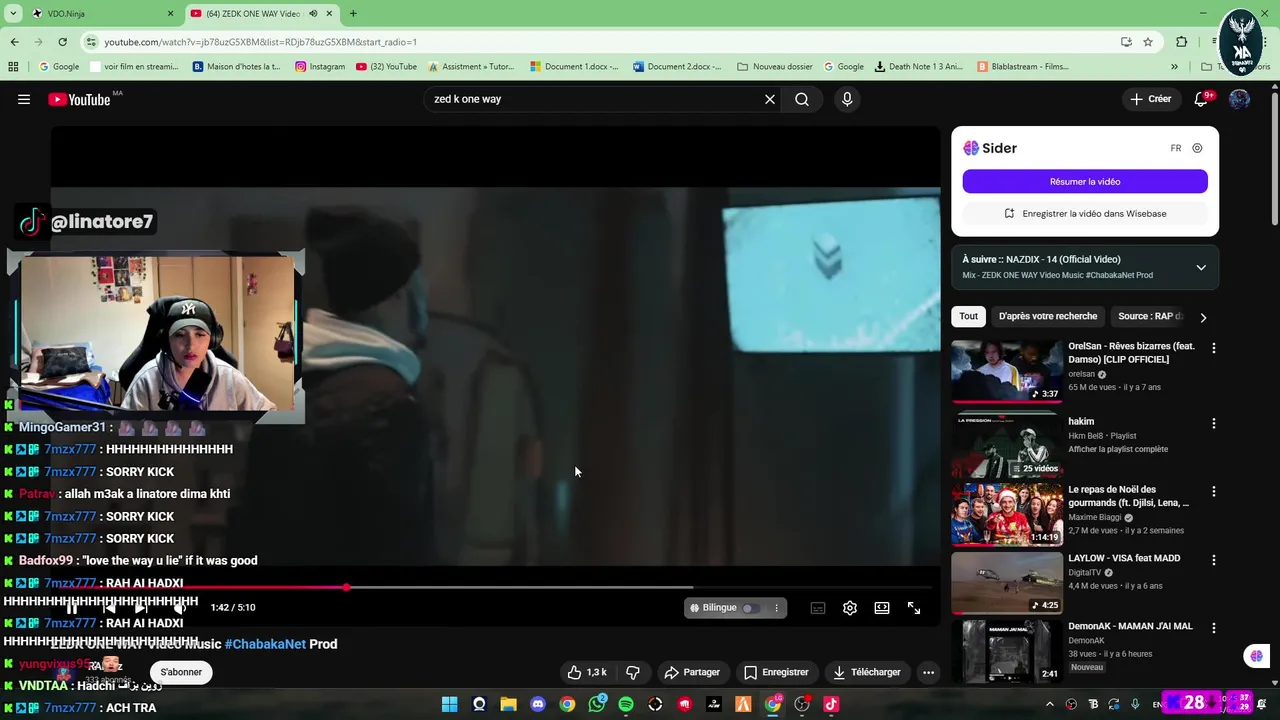Open Spotify from the taskbar
Image resolution: width=1280 pixels, height=720 pixels.
click(x=626, y=704)
